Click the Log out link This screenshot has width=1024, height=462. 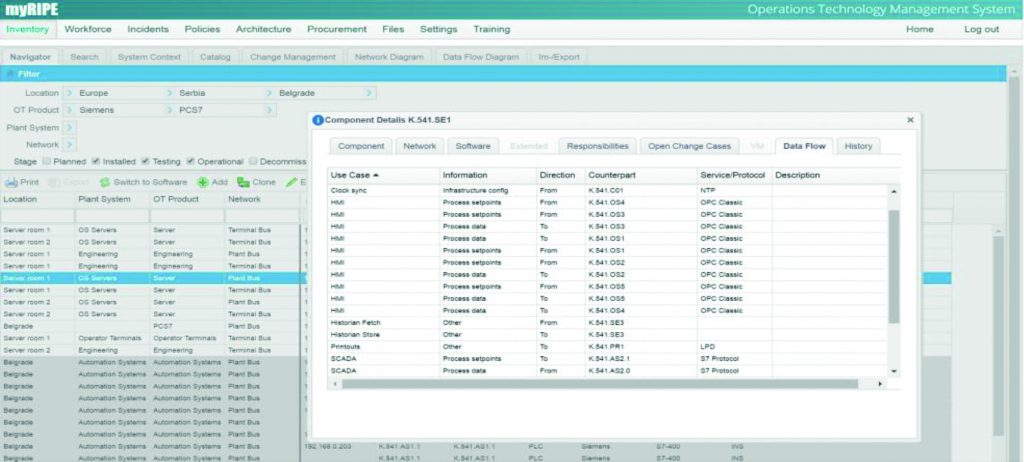tap(980, 29)
